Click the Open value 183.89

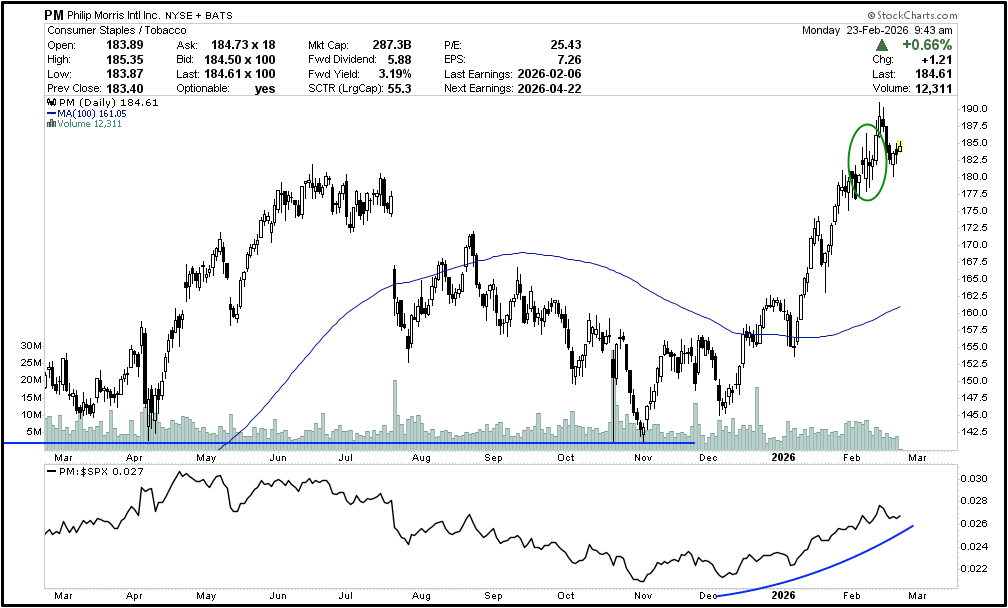coord(127,45)
